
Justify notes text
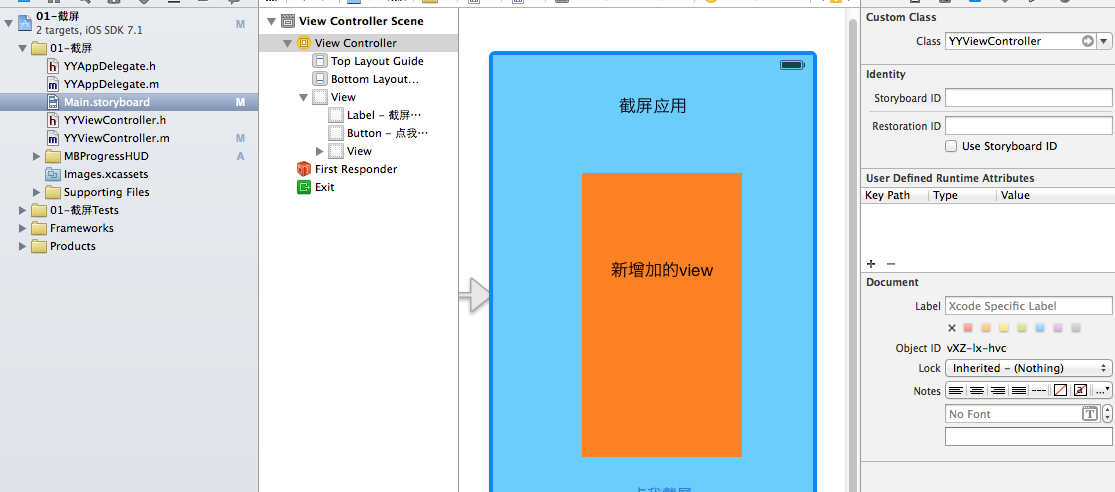point(1018,390)
